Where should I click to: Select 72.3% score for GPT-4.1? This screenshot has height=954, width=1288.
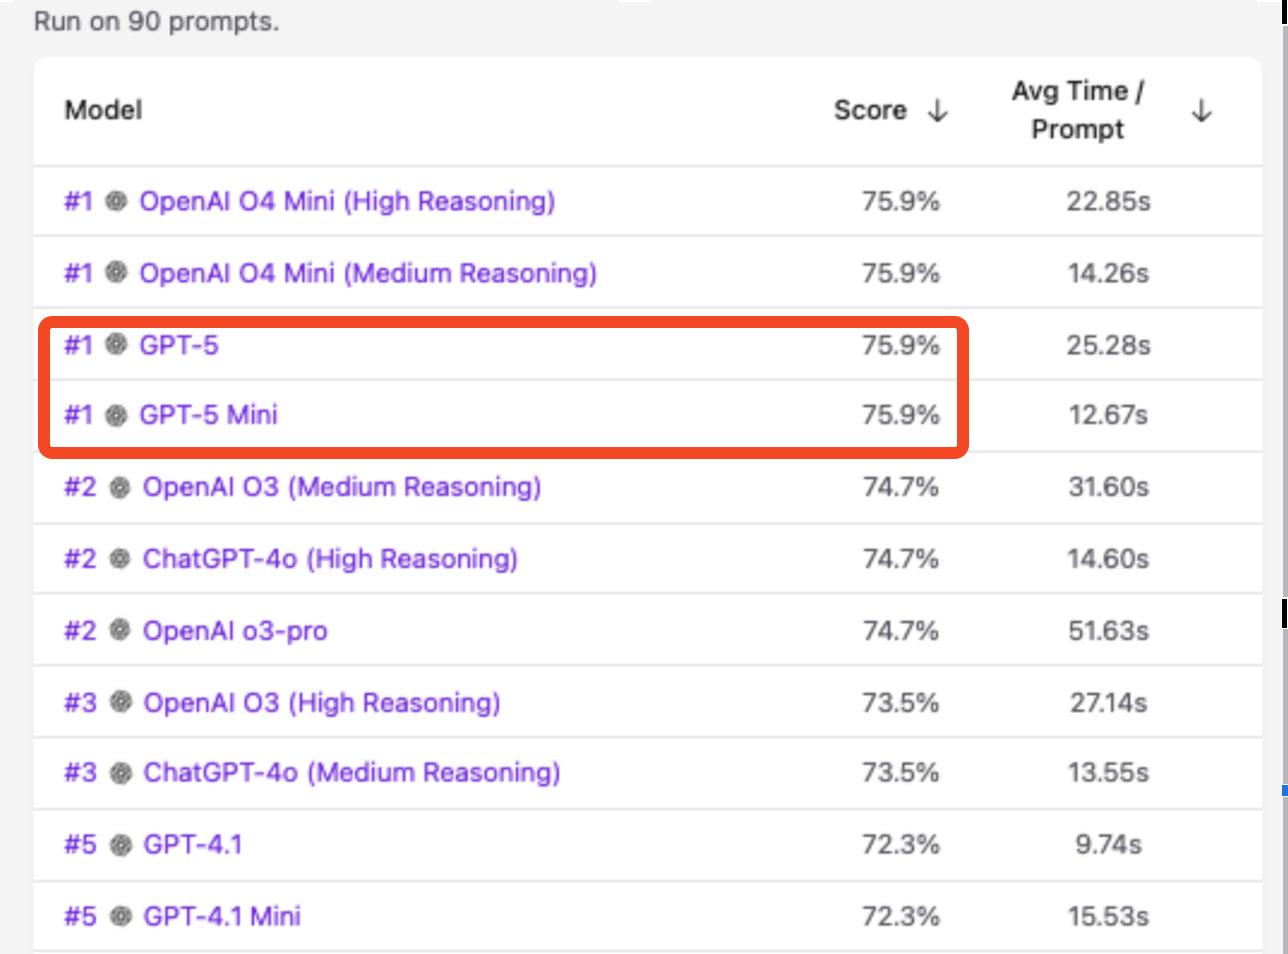point(901,845)
